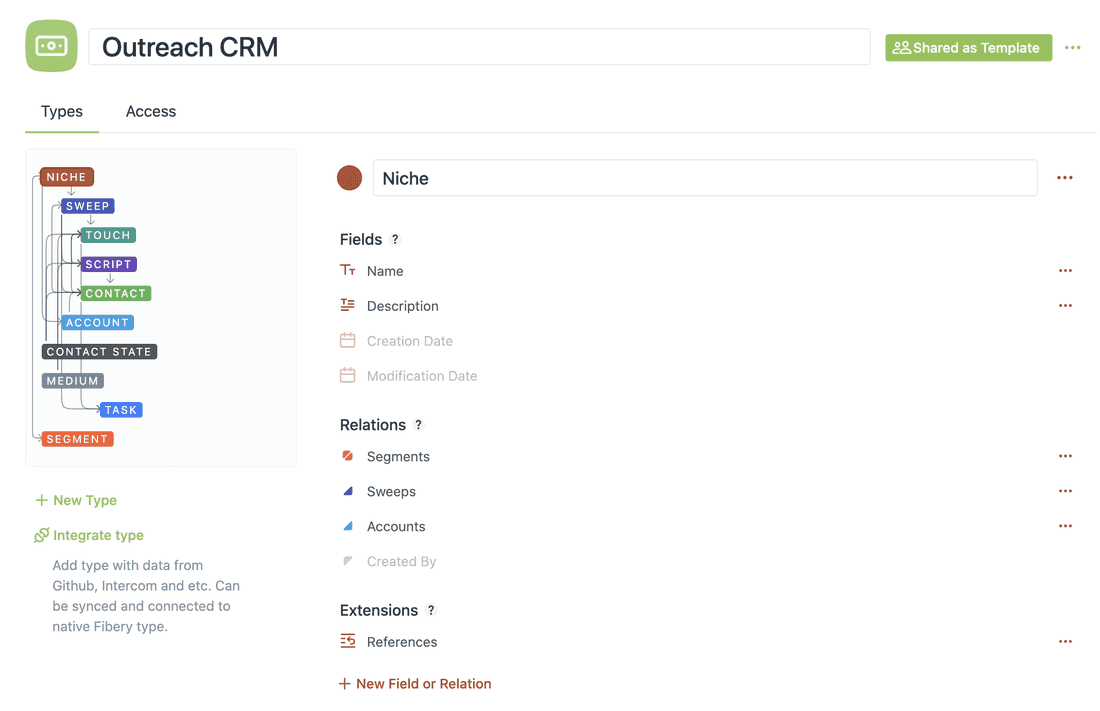
Task: Click the help icon beside Relations
Action: coord(419,425)
